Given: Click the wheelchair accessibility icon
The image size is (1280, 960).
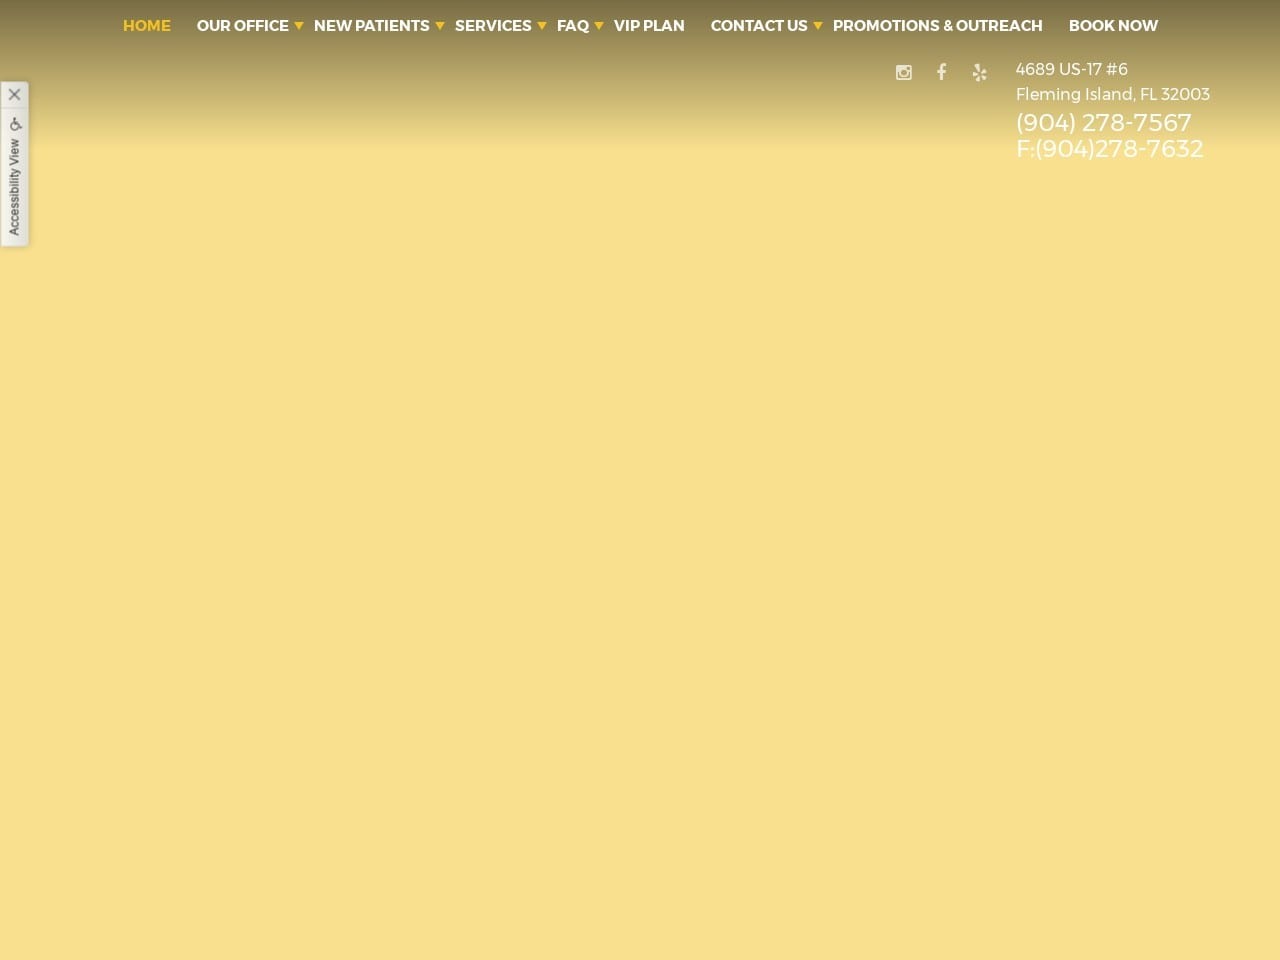Looking at the screenshot, I should [x=15, y=124].
